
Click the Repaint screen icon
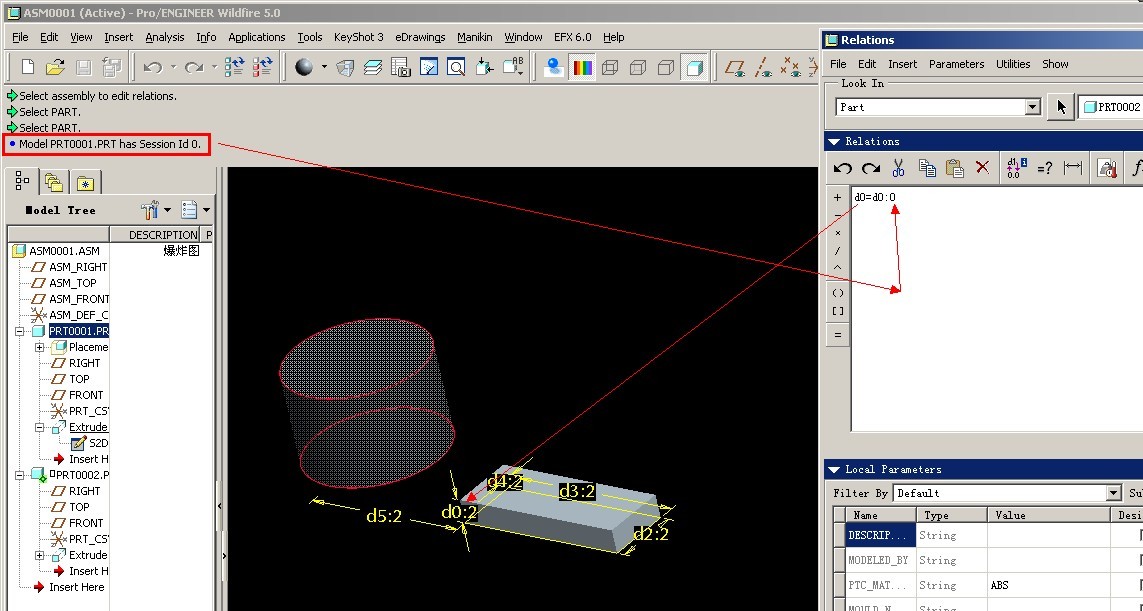tap(429, 68)
